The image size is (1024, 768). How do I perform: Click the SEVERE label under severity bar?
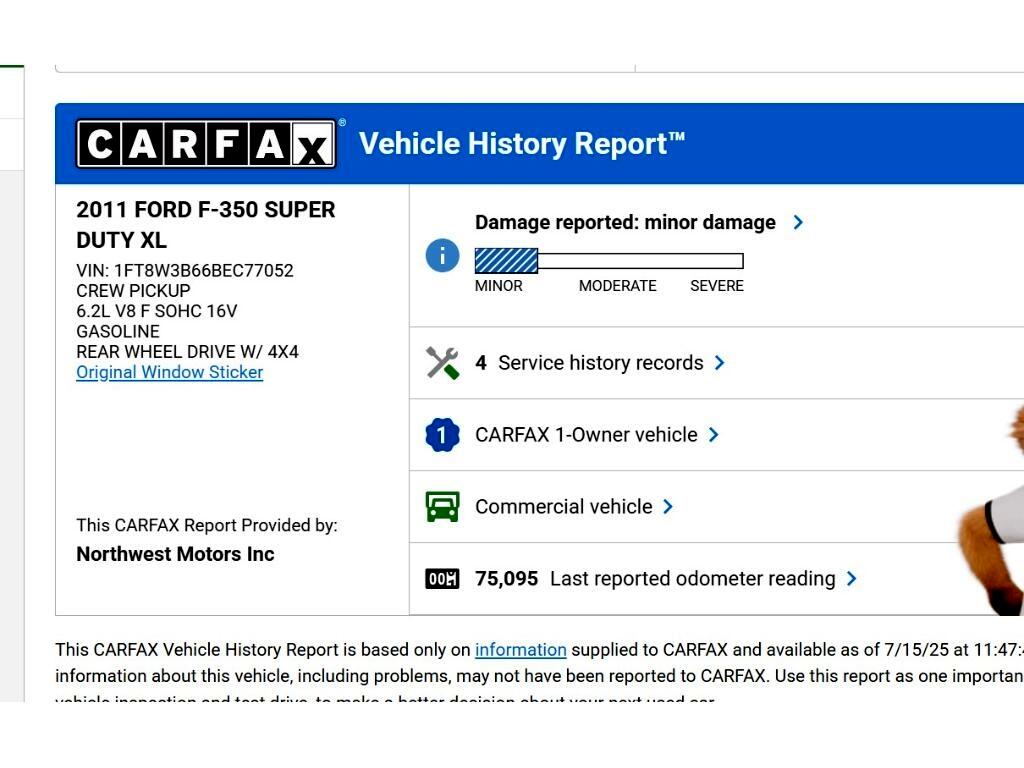(x=716, y=286)
